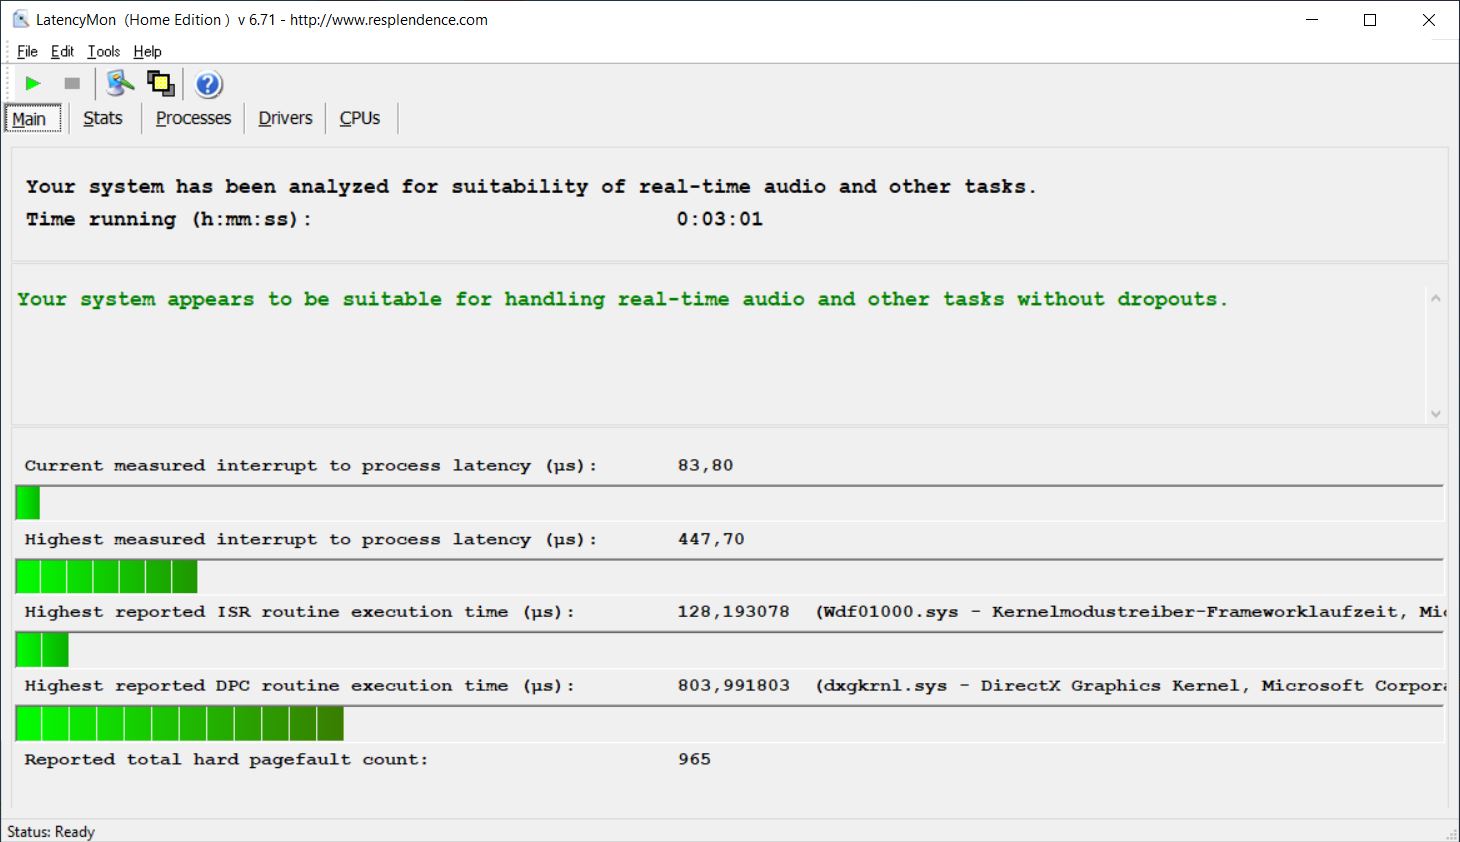This screenshot has width=1460, height=842.
Task: Switch to the Main tab
Action: pyautogui.click(x=32, y=119)
